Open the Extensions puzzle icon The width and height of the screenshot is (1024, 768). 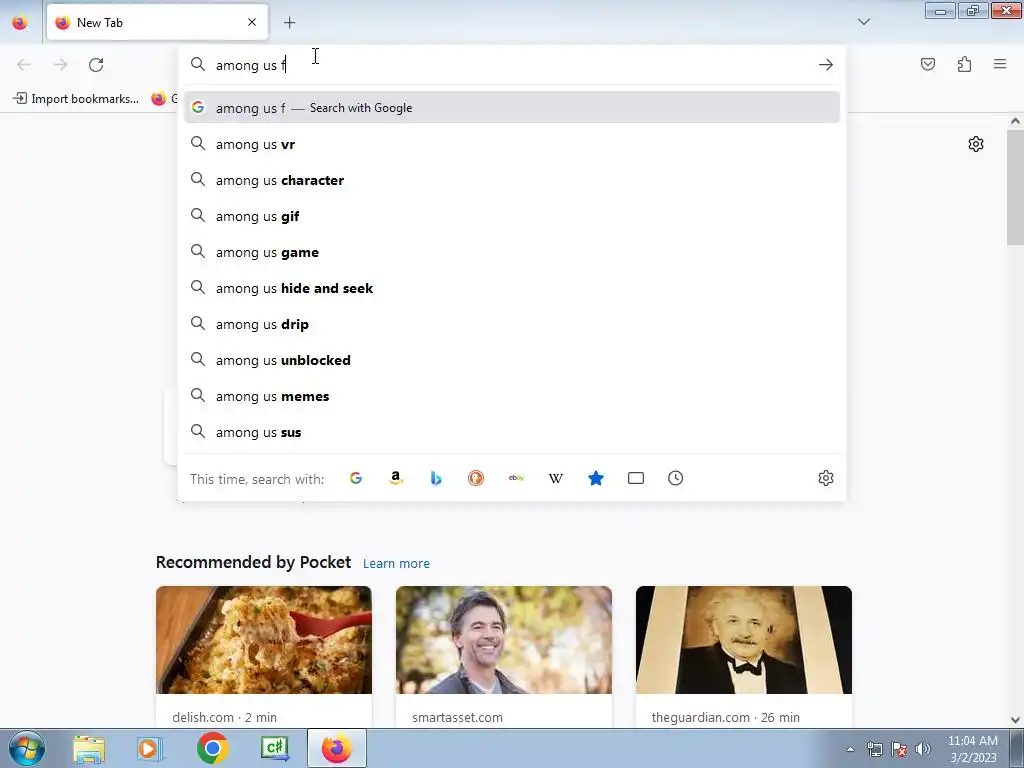(x=964, y=64)
